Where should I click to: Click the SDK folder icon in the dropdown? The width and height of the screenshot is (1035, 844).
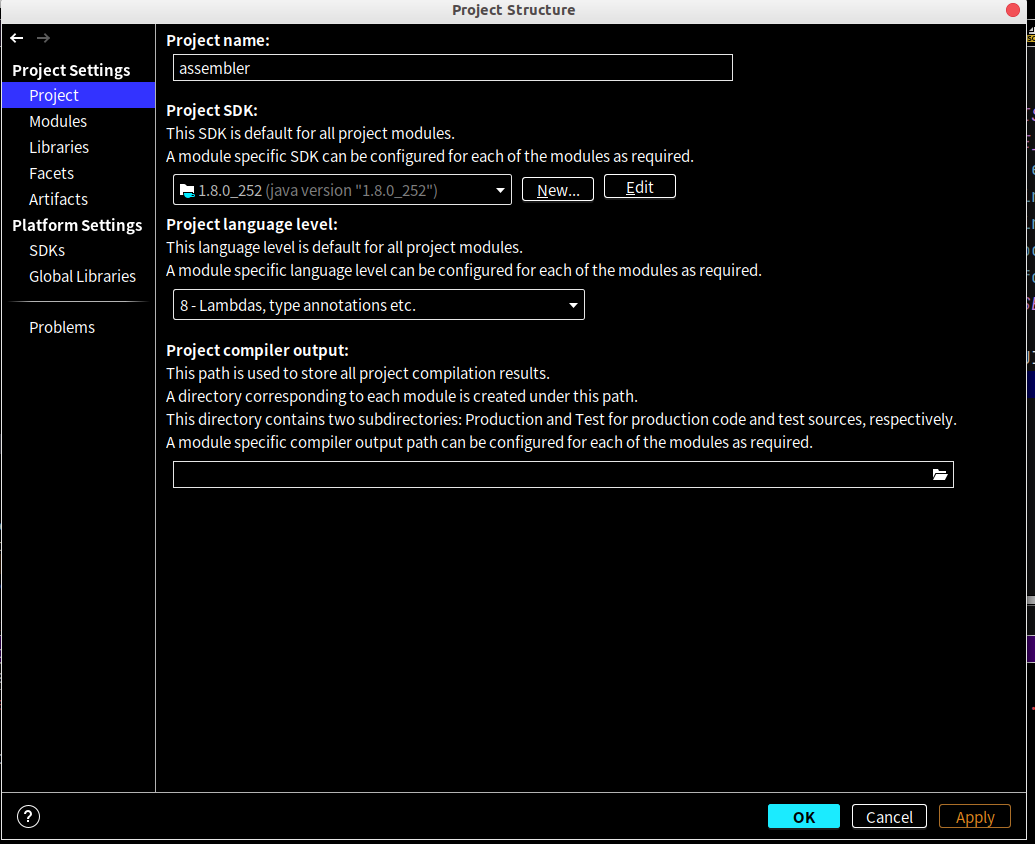187,189
